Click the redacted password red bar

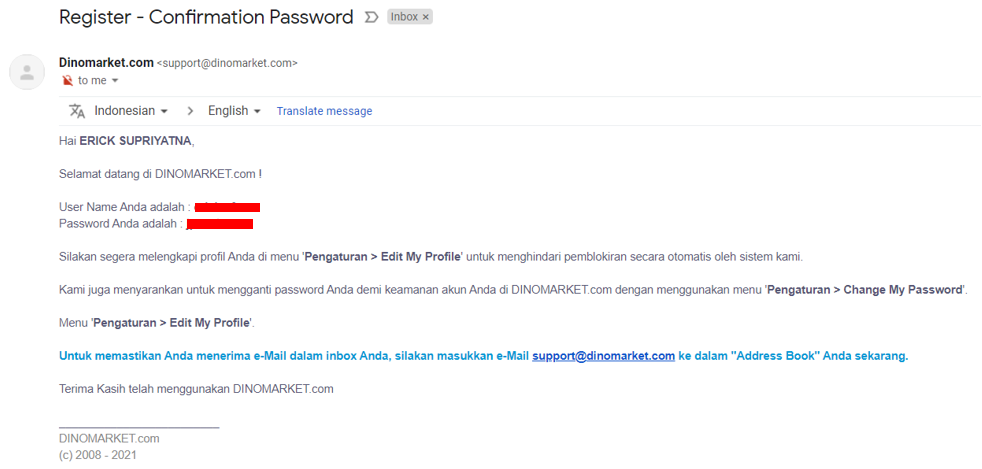pos(220,224)
